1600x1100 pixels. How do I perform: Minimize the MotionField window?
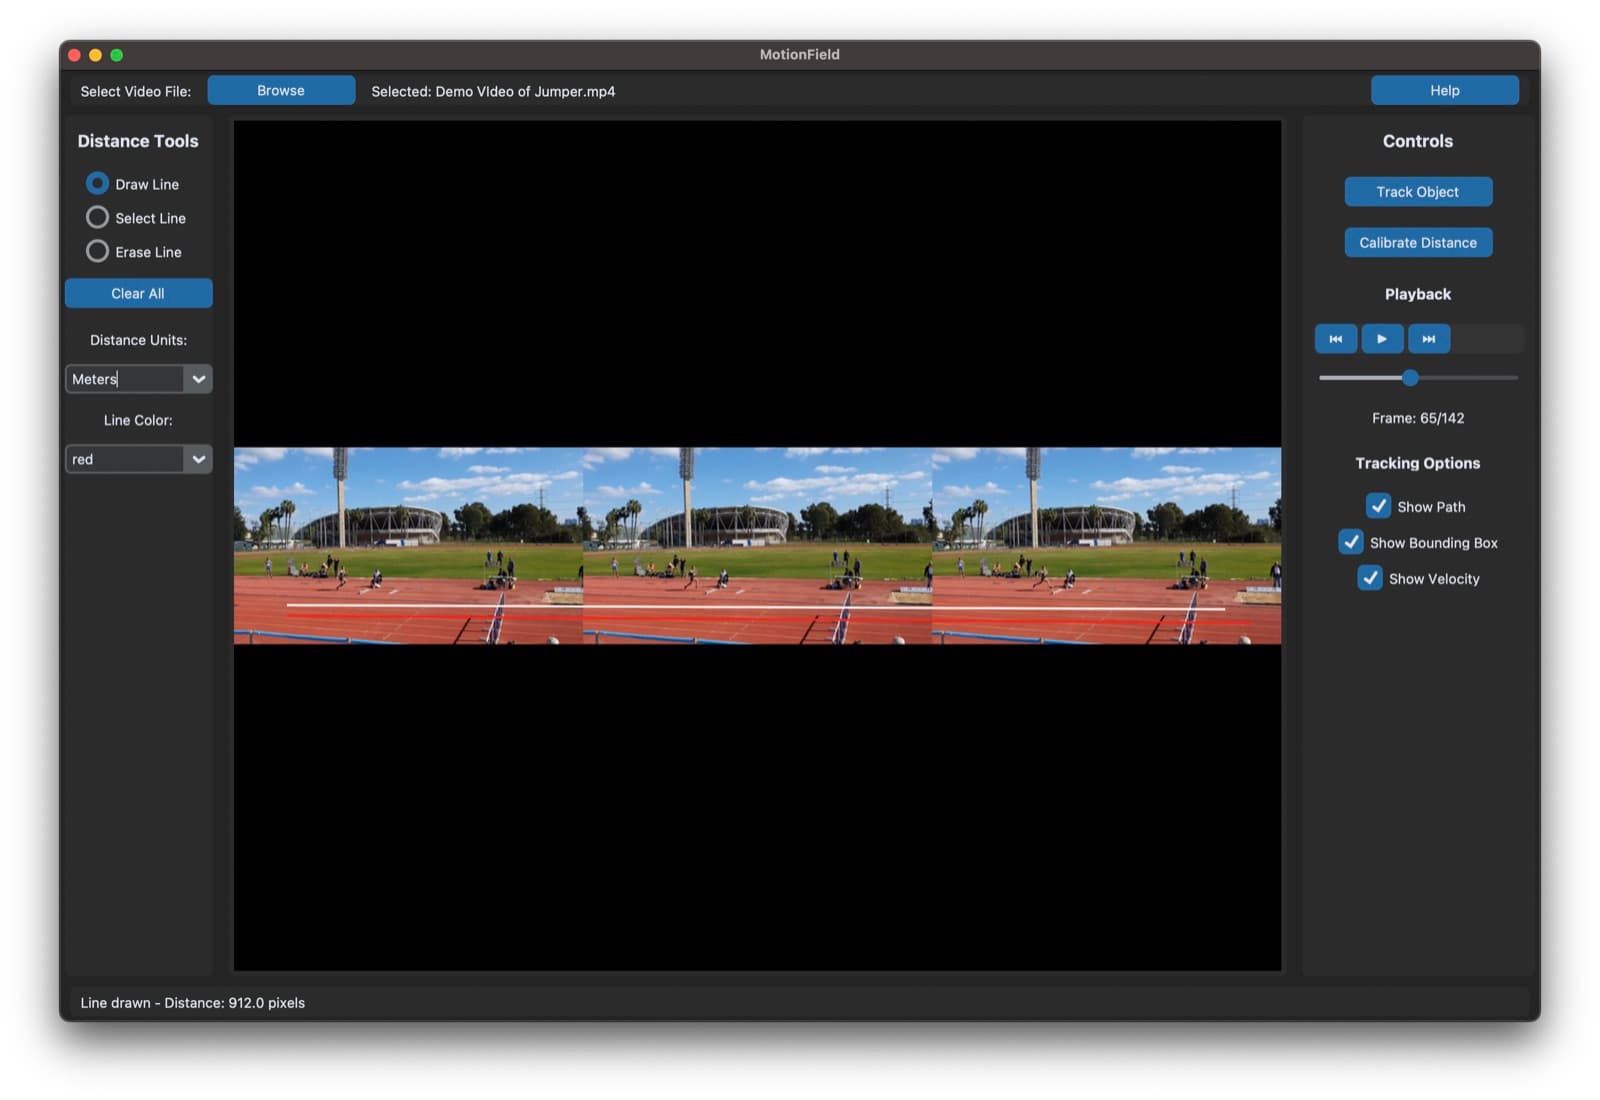pyautogui.click(x=96, y=55)
